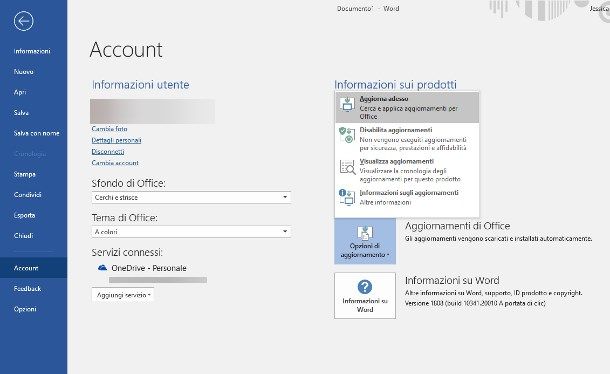Click the Disabilita aggiornamenti shield icon
Viewport: 610px width, 374px height.
(347, 135)
